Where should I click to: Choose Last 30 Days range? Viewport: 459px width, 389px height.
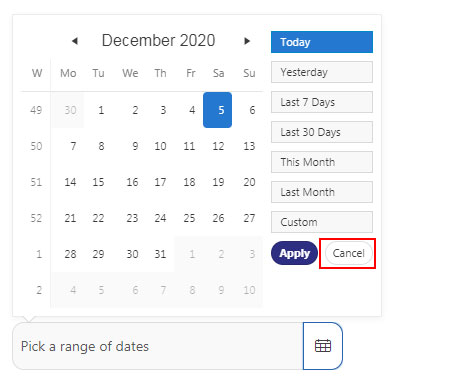click(x=322, y=132)
